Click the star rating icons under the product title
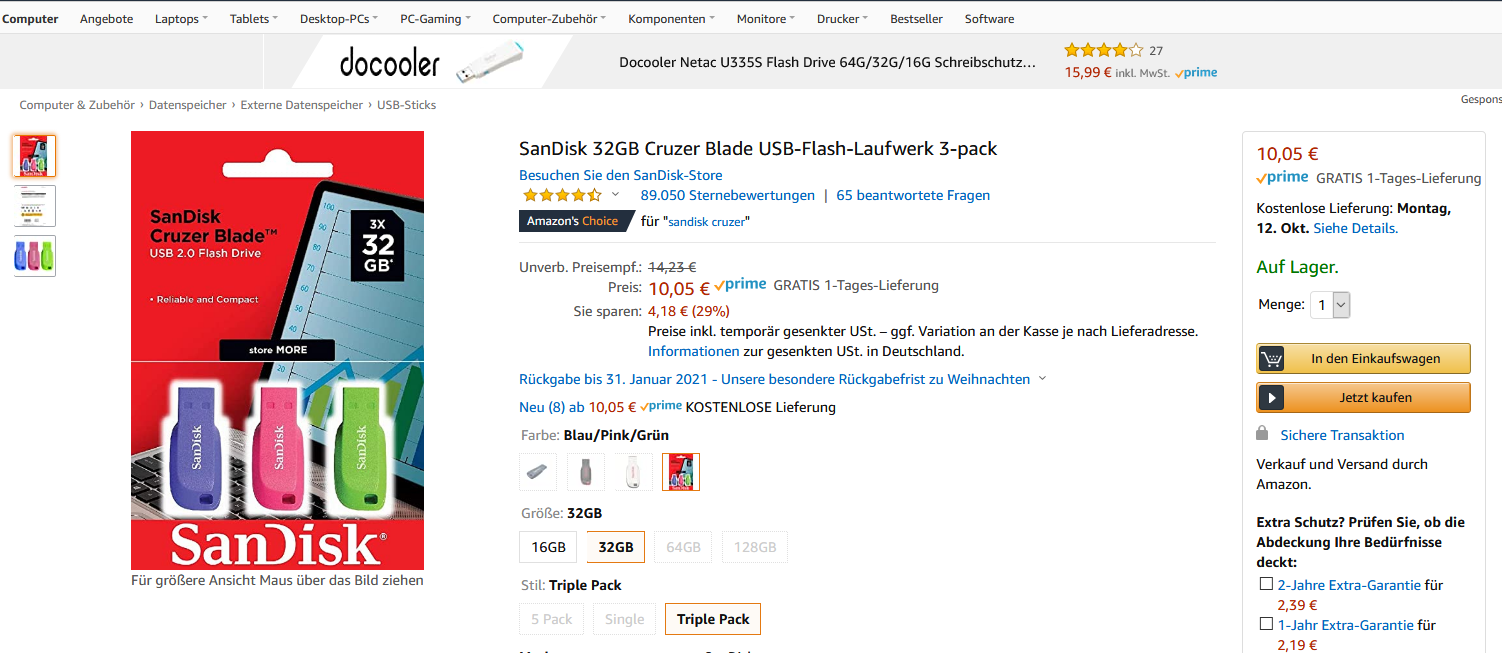1502x653 pixels. pos(562,195)
